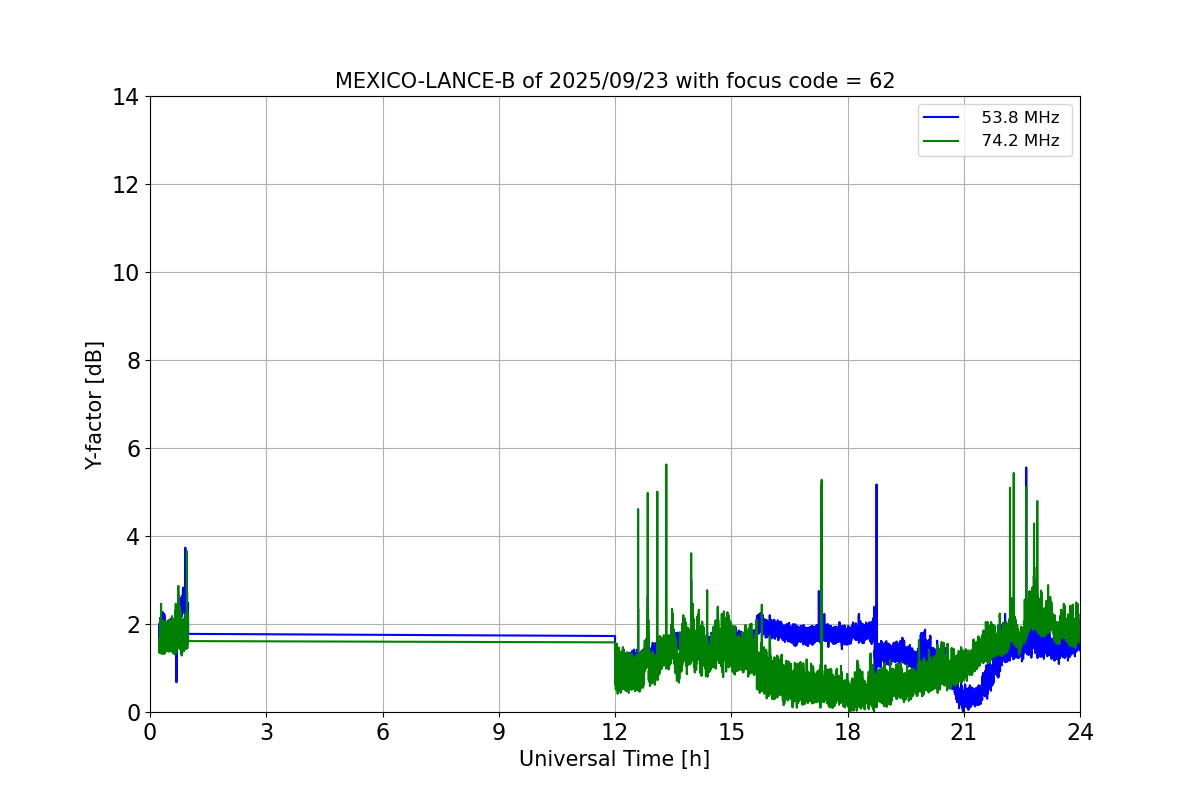Click the plot title MEXICO-LANCE-B of 2025/09/23
Viewport: 1200px width, 800px height.
click(615, 81)
